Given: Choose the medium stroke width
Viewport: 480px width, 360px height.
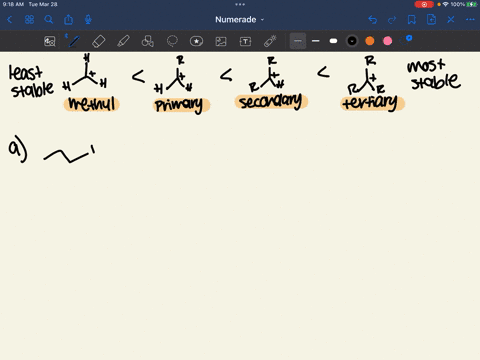Looking at the screenshot, I should 315,41.
